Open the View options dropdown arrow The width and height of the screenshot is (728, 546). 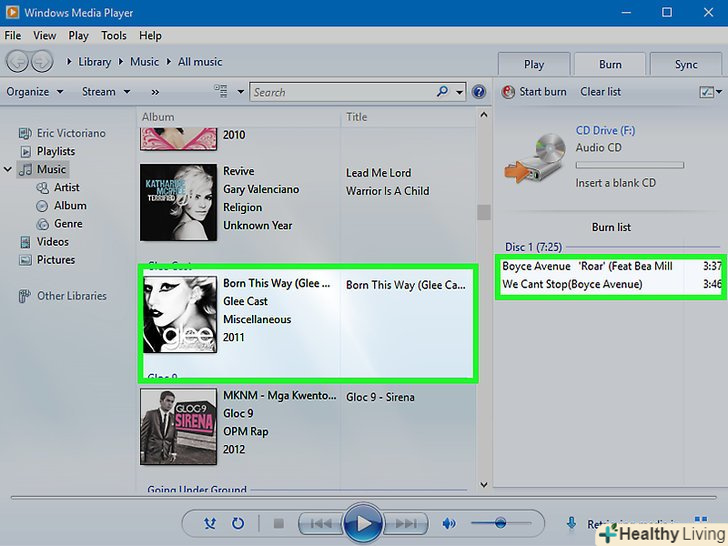(240, 91)
